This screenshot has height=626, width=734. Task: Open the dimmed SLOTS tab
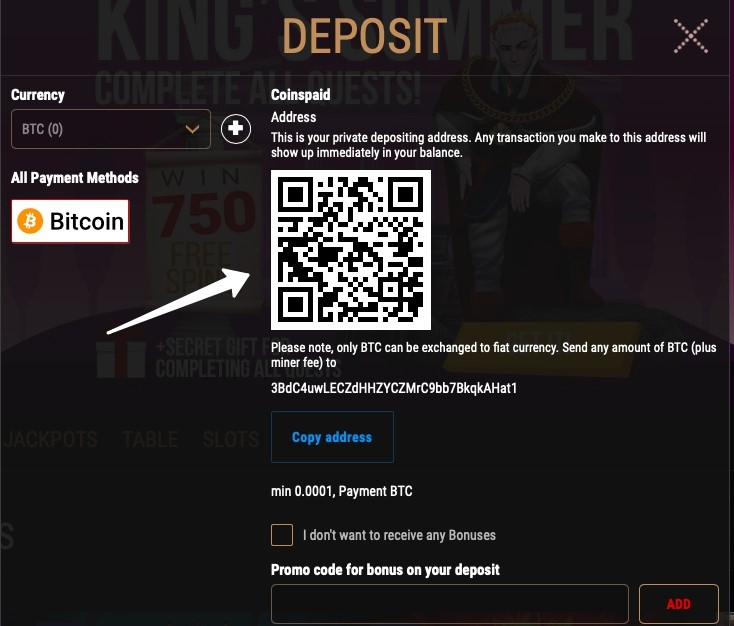231,440
